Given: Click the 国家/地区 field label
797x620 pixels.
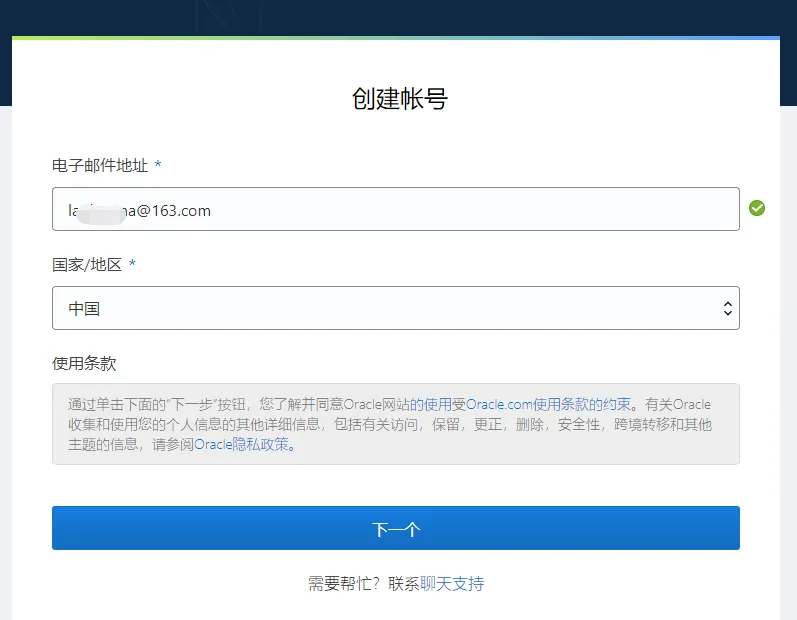Looking at the screenshot, I should click(87, 265).
